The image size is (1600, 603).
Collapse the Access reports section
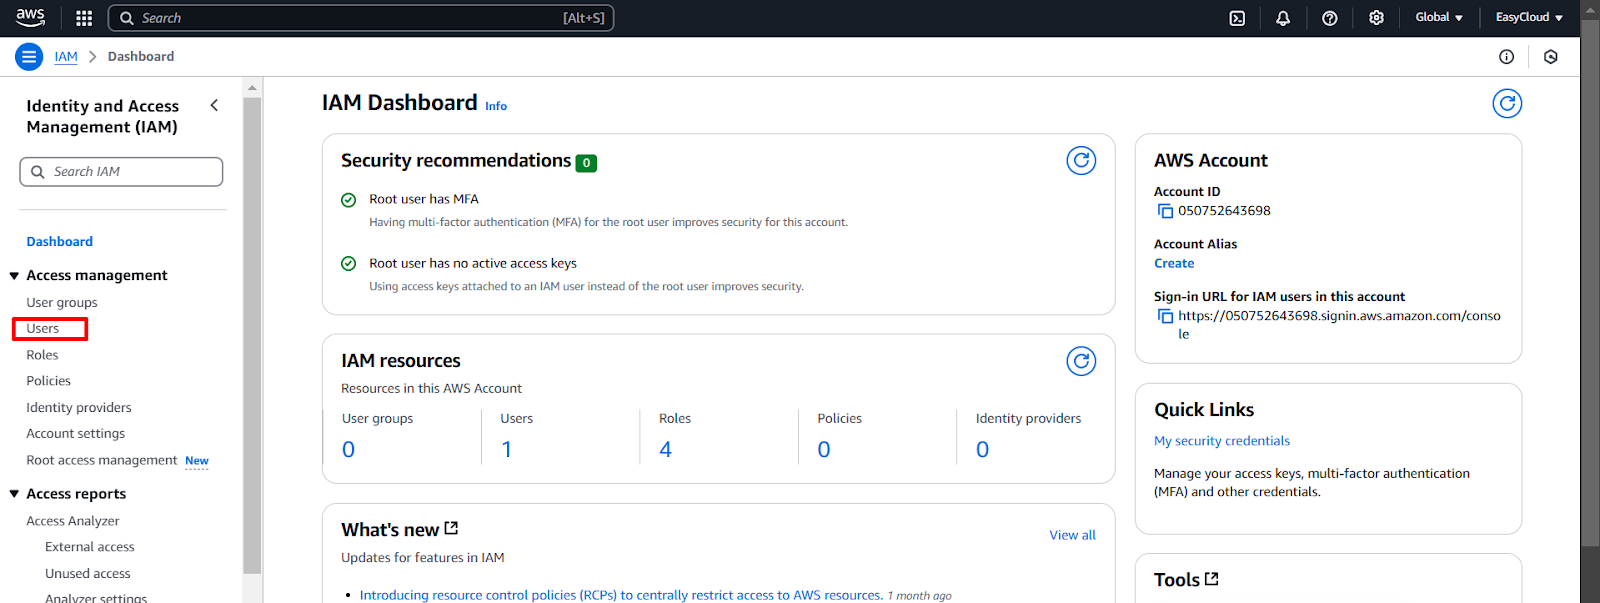pos(14,494)
